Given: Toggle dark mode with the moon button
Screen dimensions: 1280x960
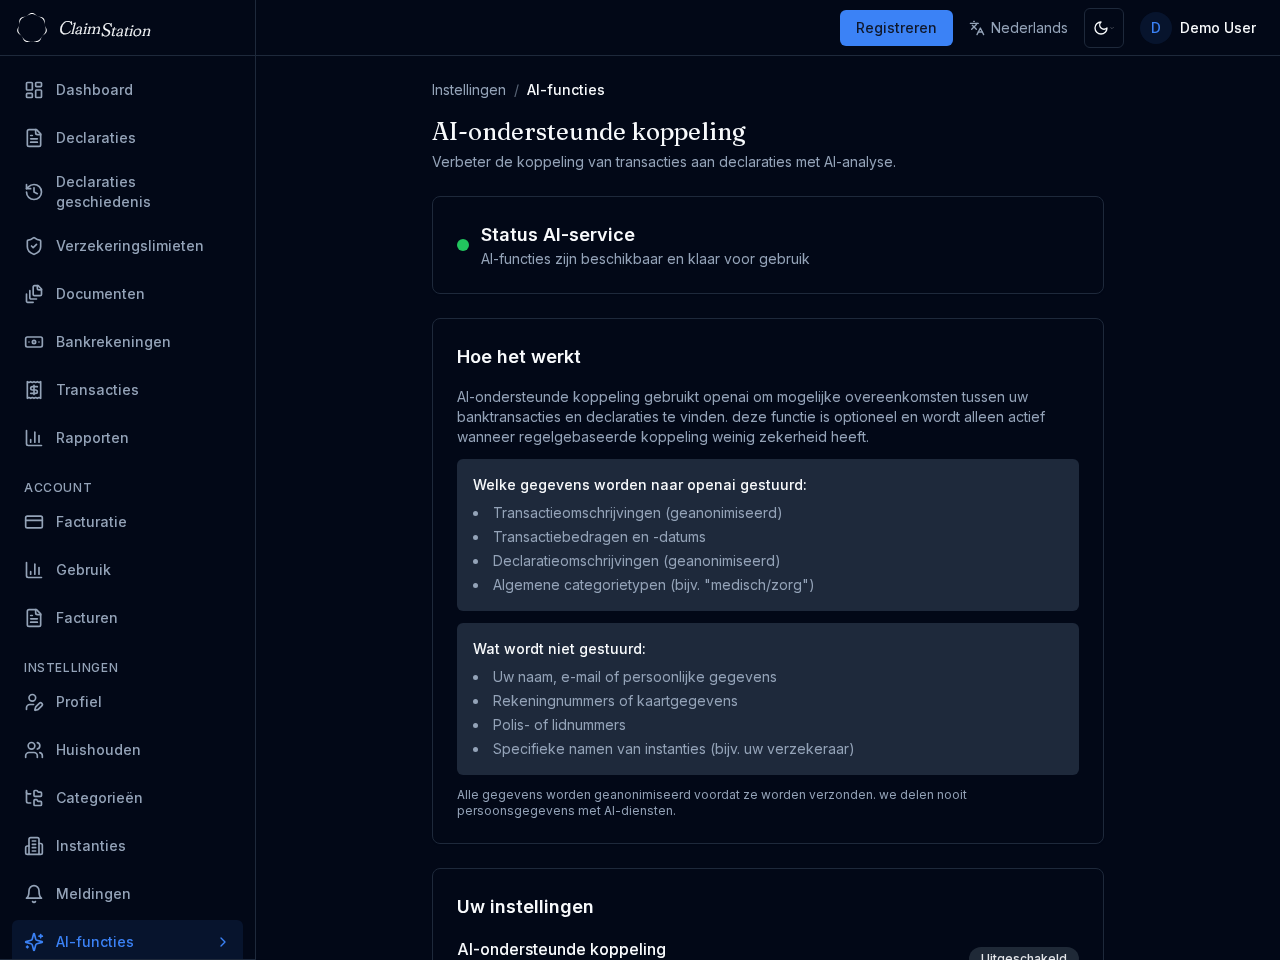Looking at the screenshot, I should tap(1103, 28).
